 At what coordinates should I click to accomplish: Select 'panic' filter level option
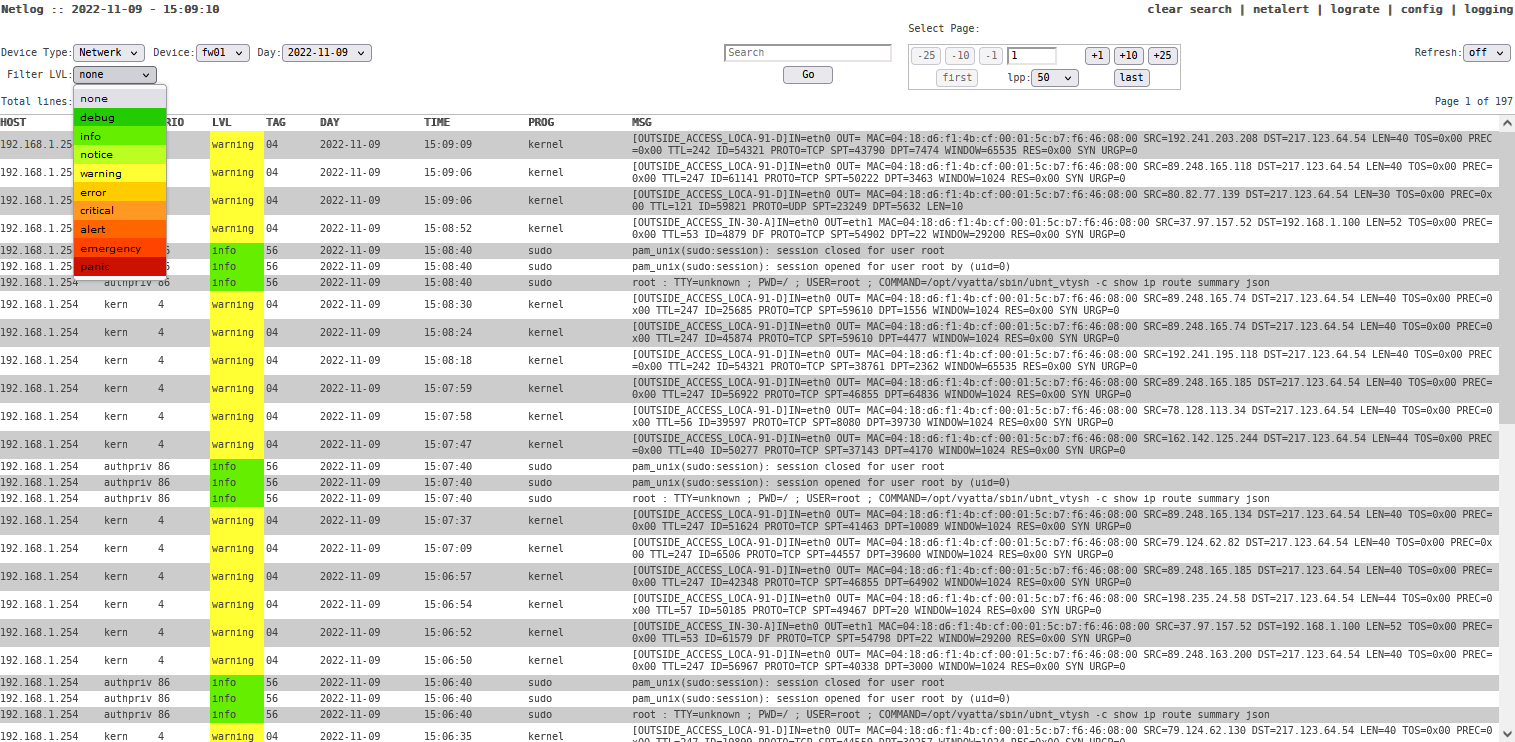pos(120,267)
